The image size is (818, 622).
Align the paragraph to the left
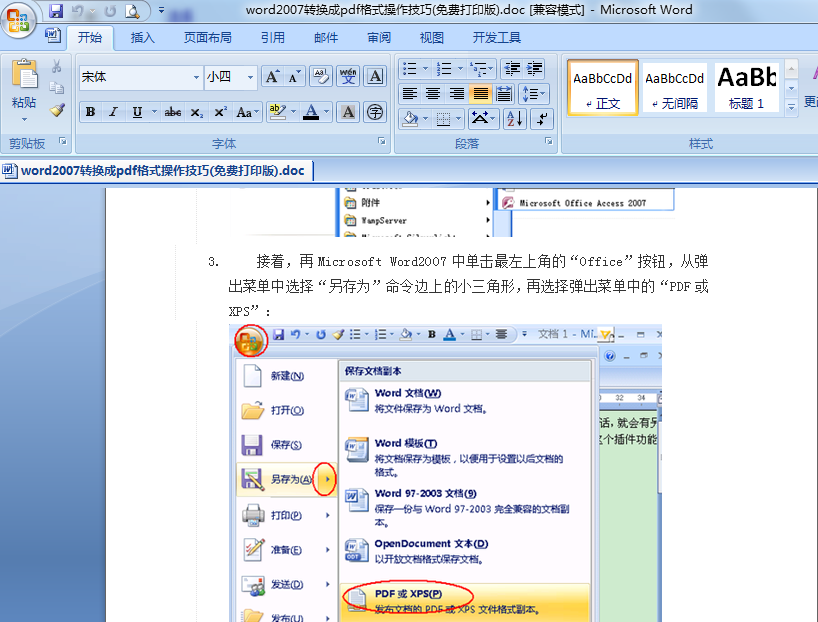pos(410,94)
